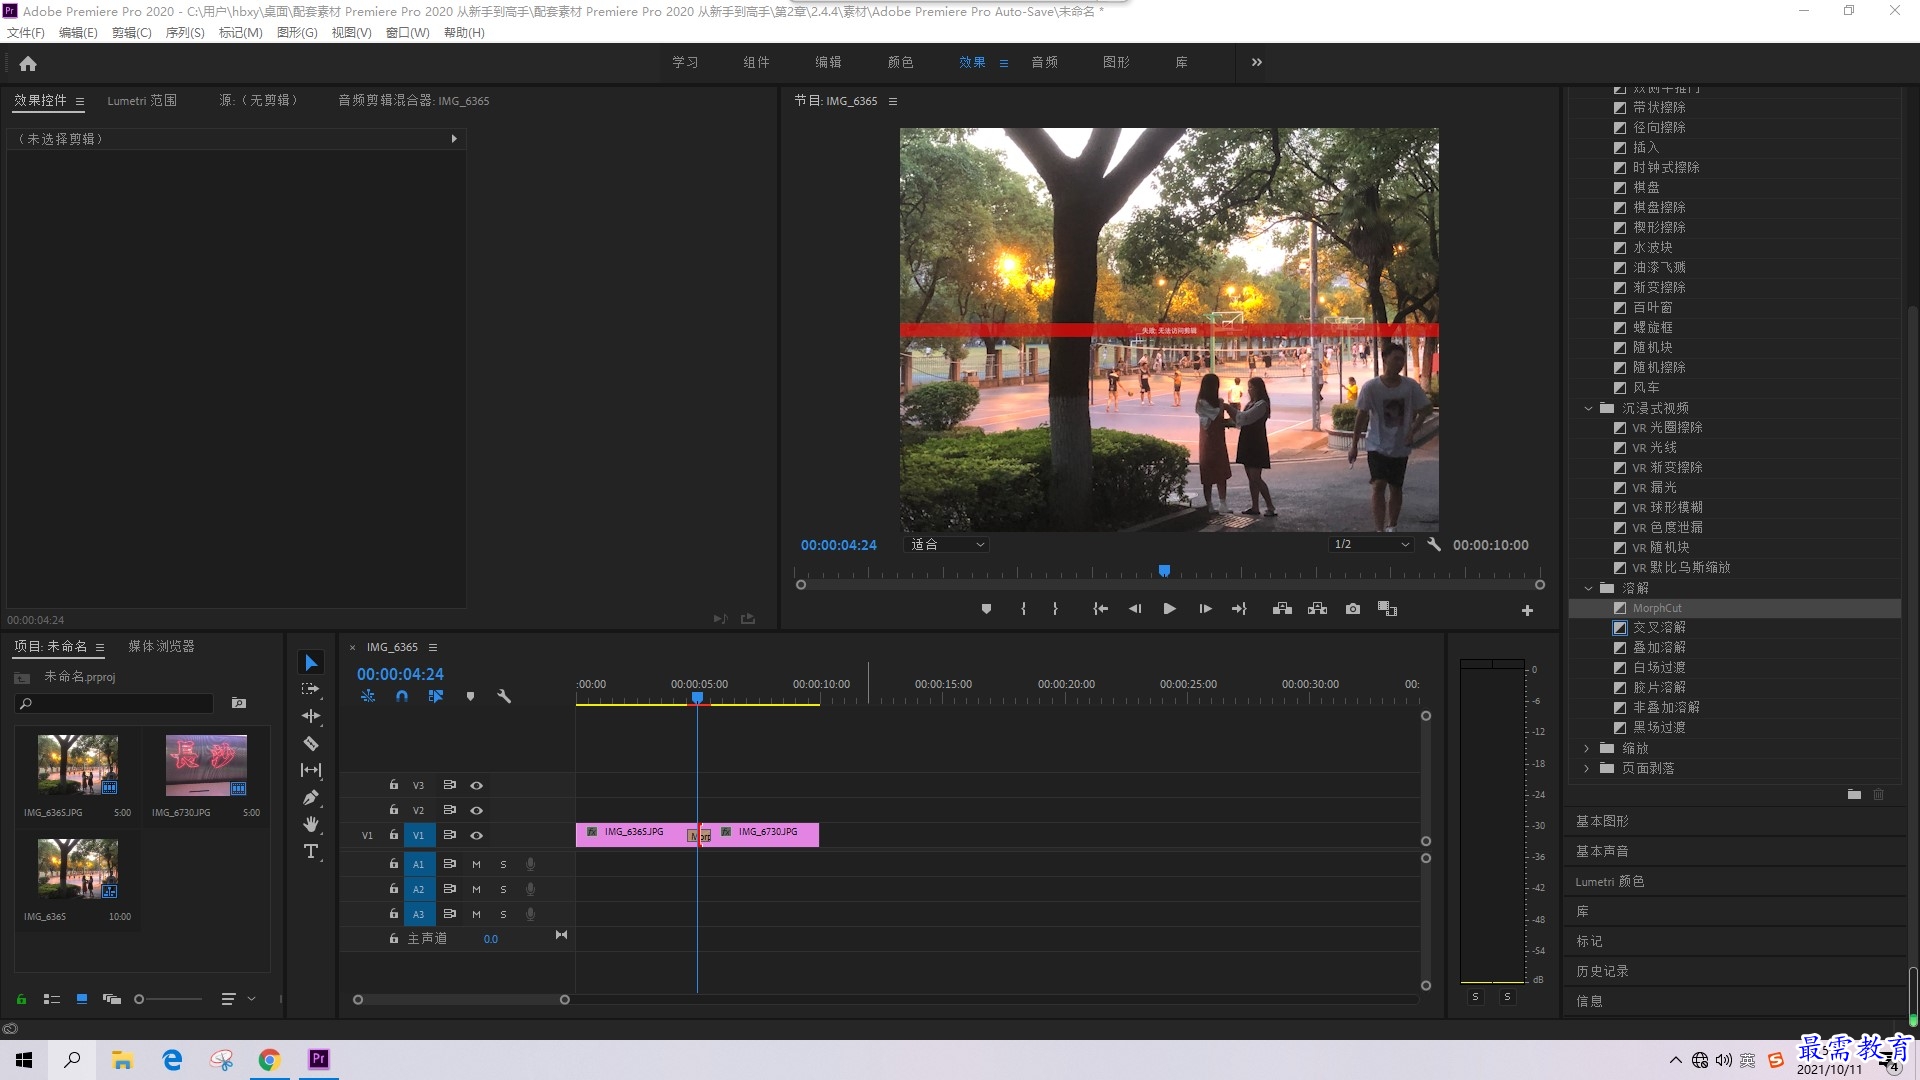The width and height of the screenshot is (1920, 1080).
Task: Expand 未选择剪辑 arrow
Action: [x=454, y=139]
